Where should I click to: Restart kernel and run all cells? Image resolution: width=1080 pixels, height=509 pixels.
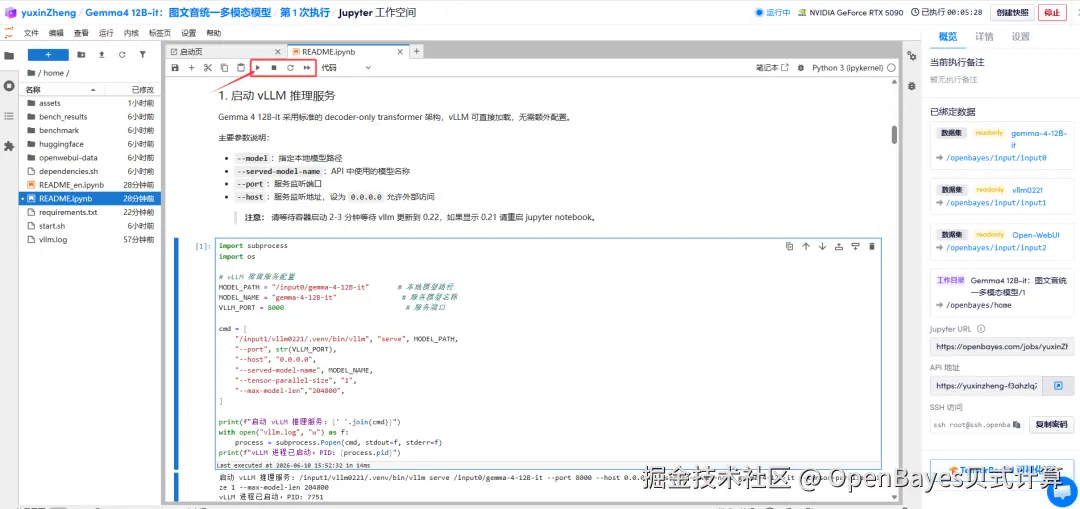307,67
